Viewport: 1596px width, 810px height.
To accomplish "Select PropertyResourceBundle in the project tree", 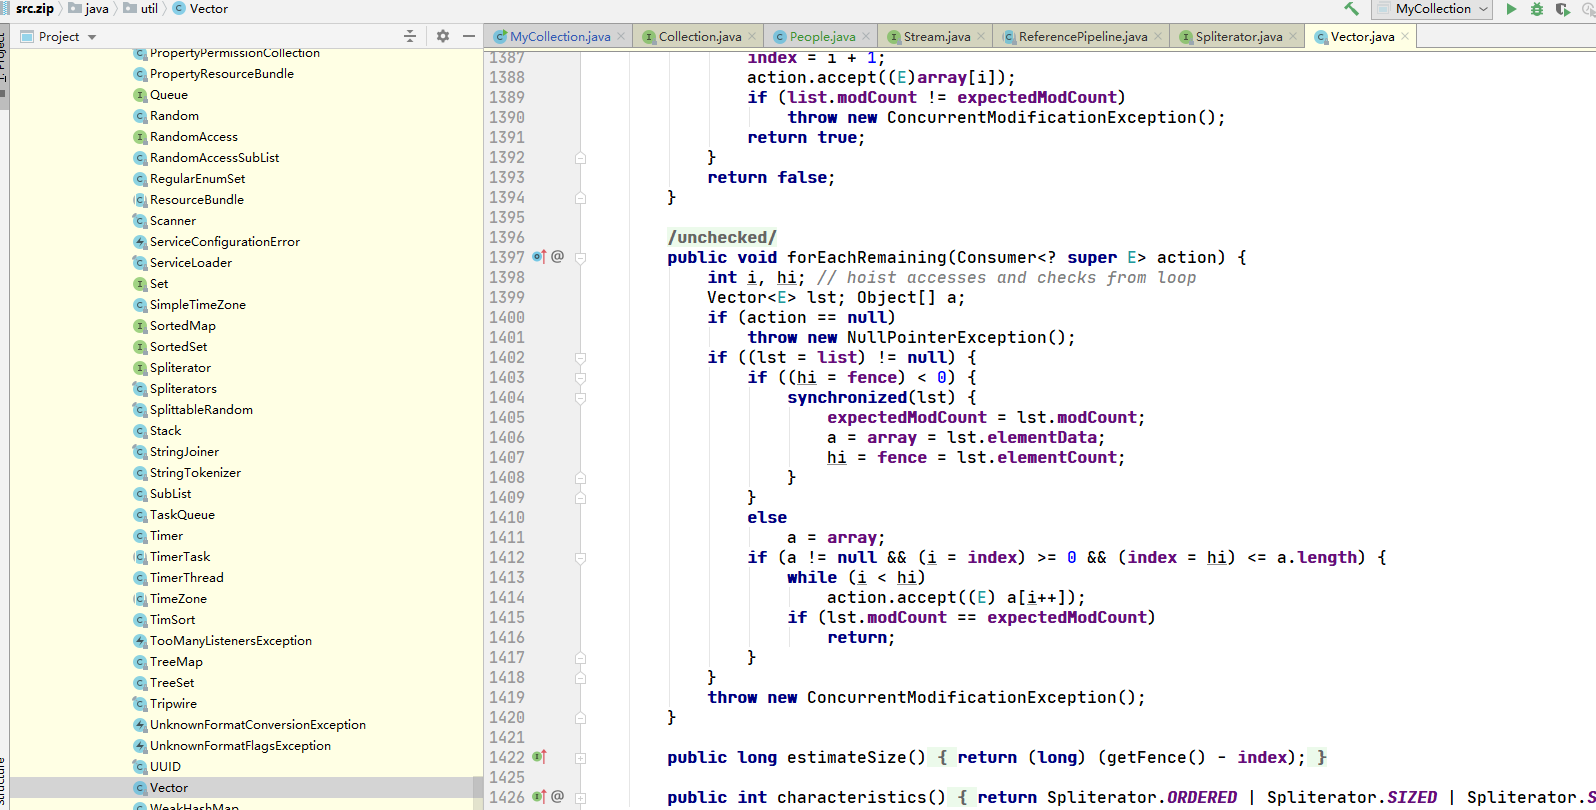I will coord(222,74).
